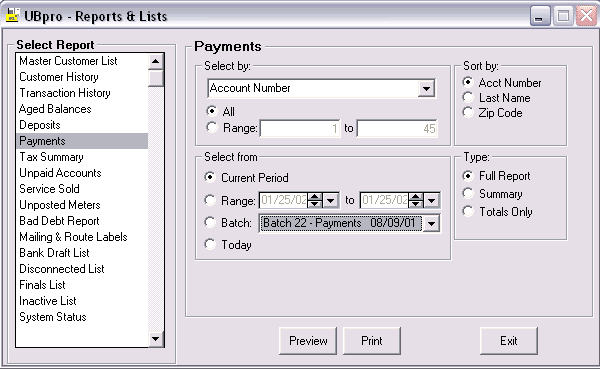Minimize the Reports & Lists window

tap(540, 16)
